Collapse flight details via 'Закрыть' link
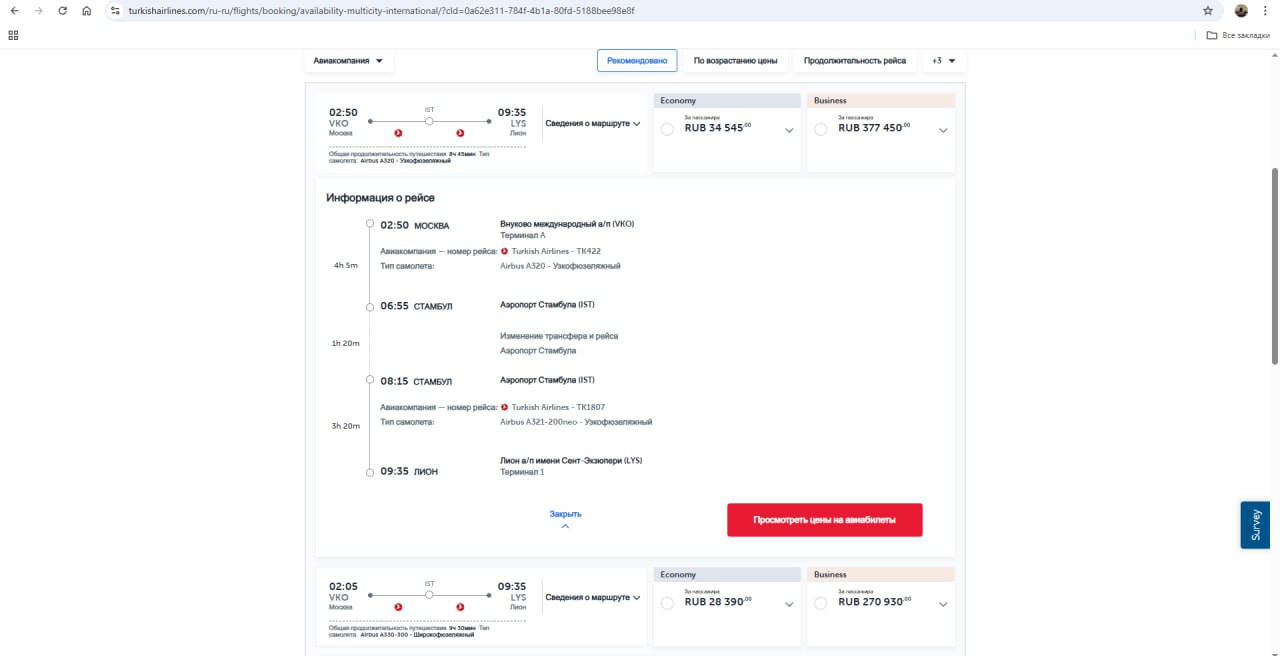This screenshot has width=1280, height=656. click(565, 515)
